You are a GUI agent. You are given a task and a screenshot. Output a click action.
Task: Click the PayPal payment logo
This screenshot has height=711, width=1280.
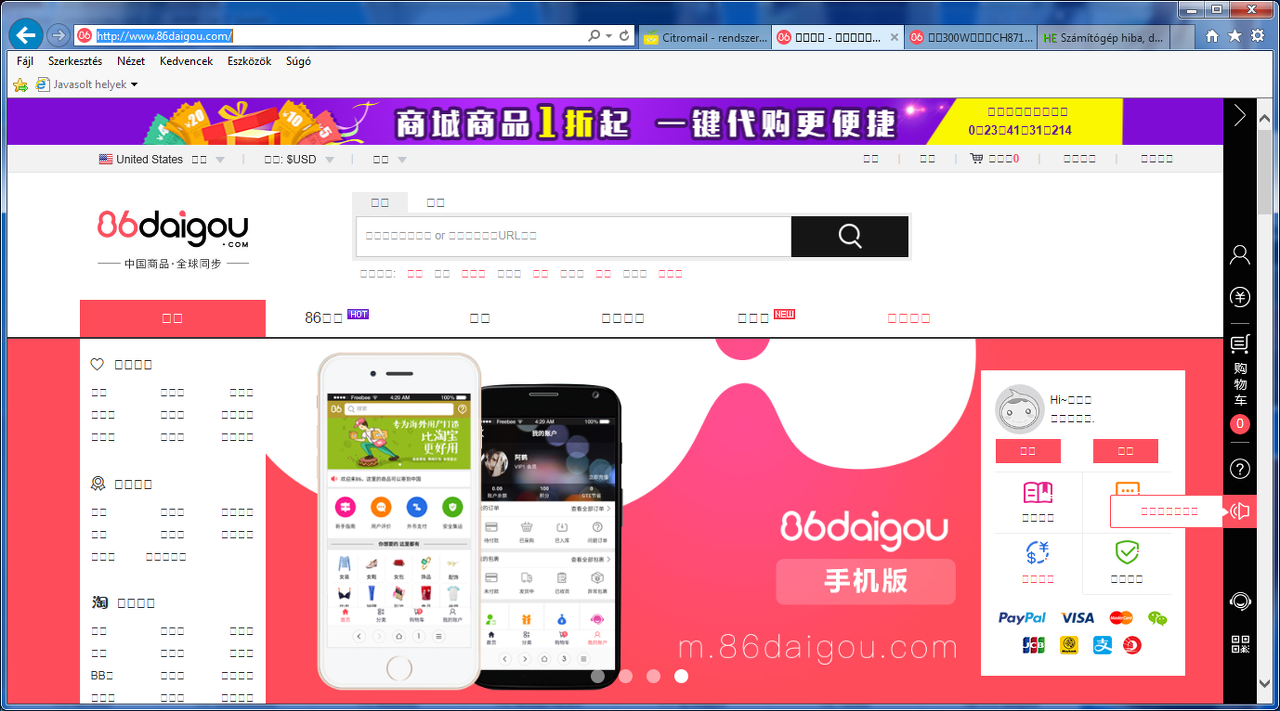(1022, 618)
